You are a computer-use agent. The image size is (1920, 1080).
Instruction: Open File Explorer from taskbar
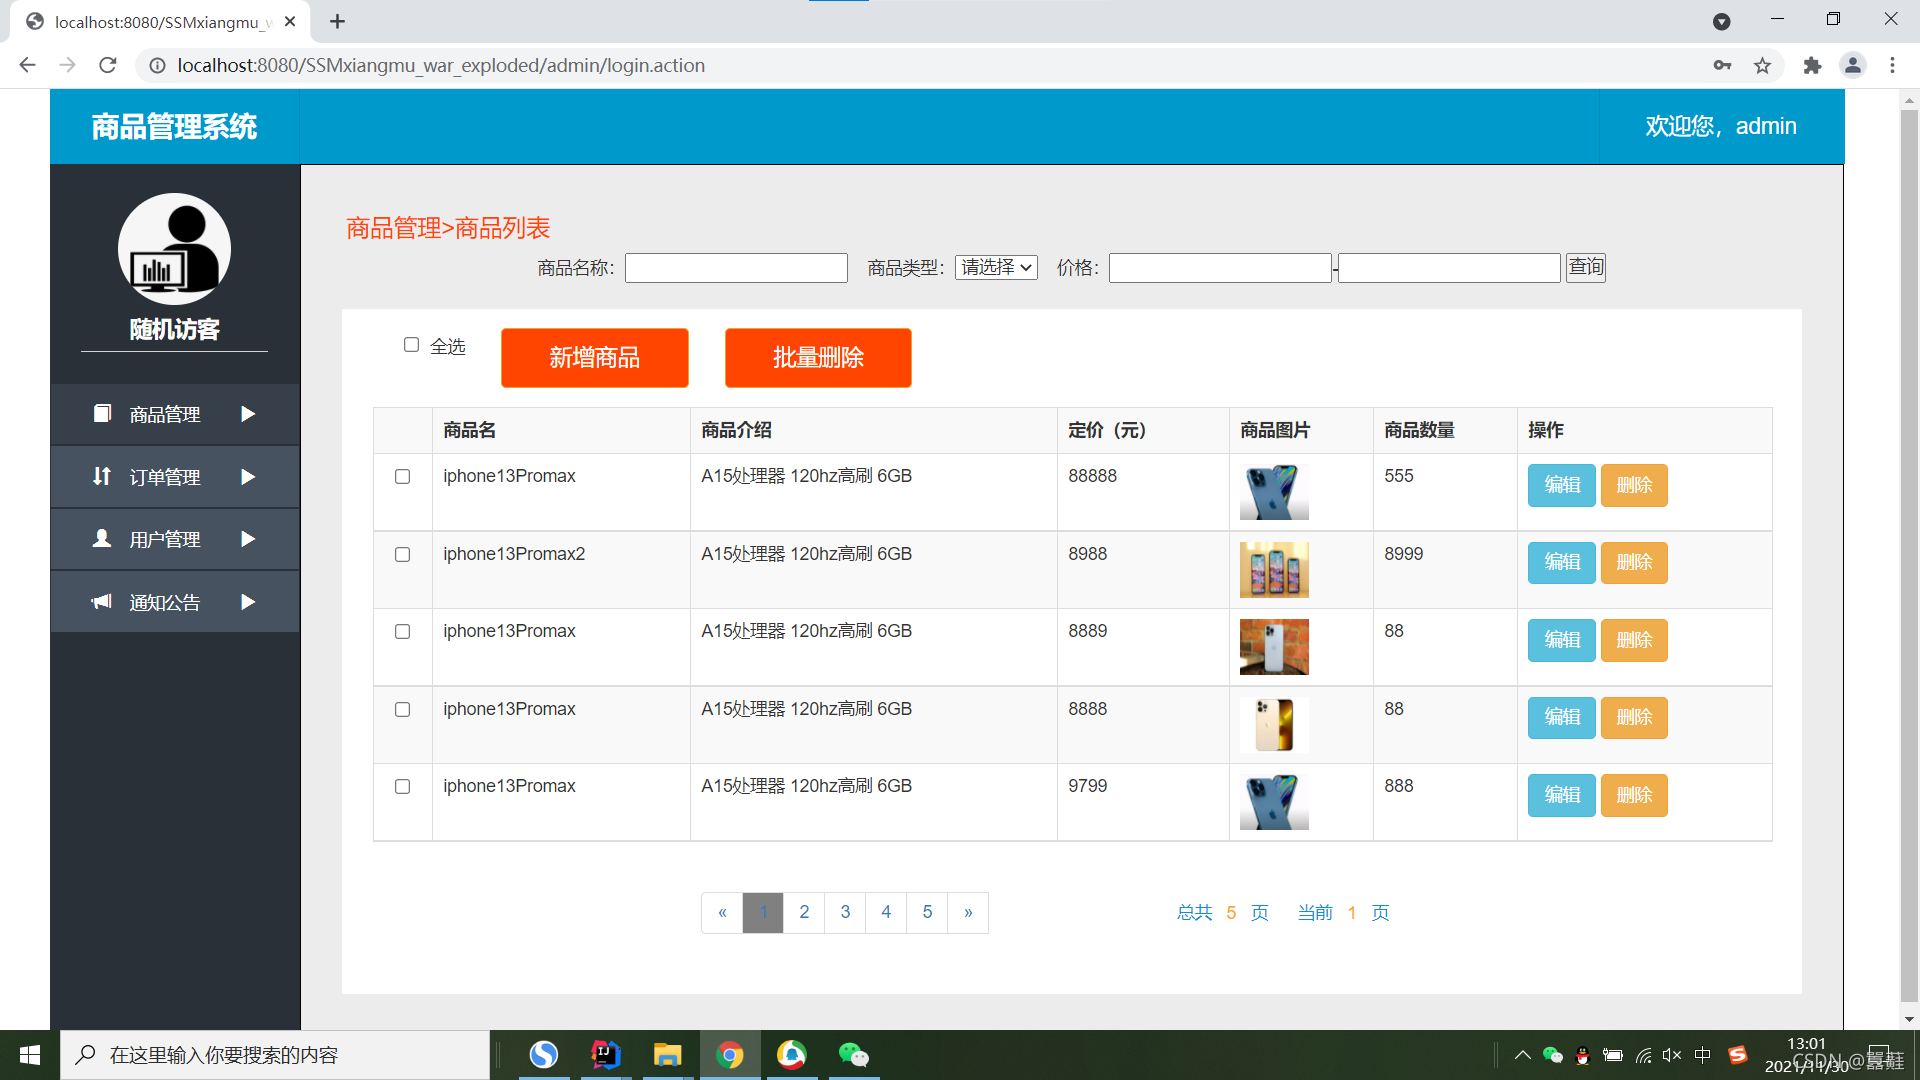click(667, 1055)
